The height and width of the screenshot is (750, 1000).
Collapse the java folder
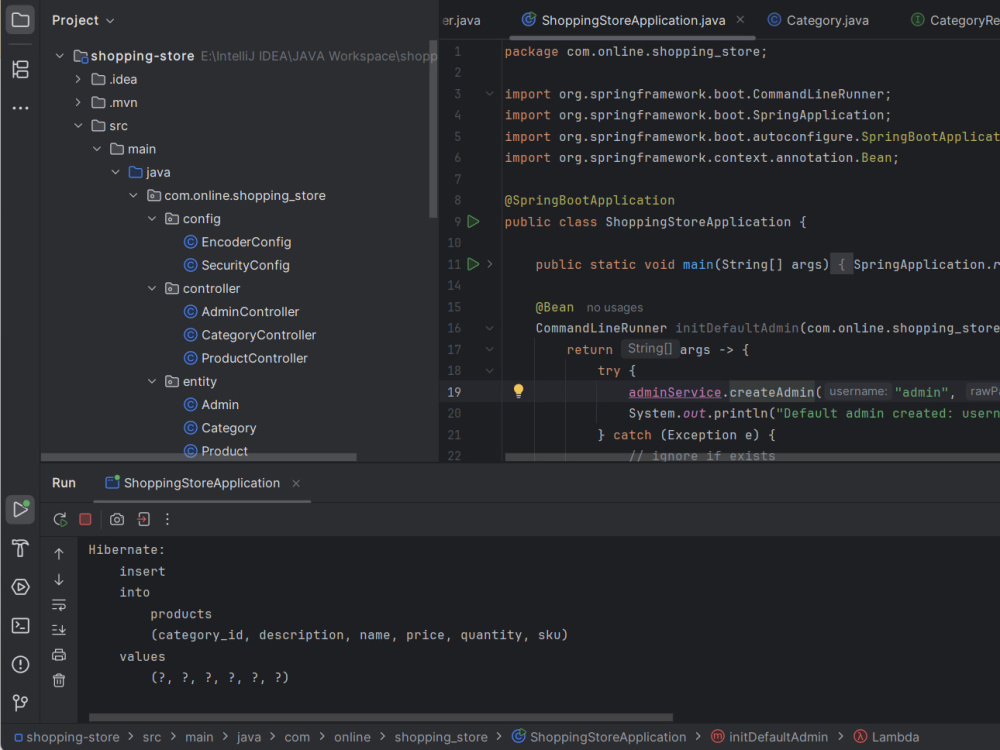115,172
